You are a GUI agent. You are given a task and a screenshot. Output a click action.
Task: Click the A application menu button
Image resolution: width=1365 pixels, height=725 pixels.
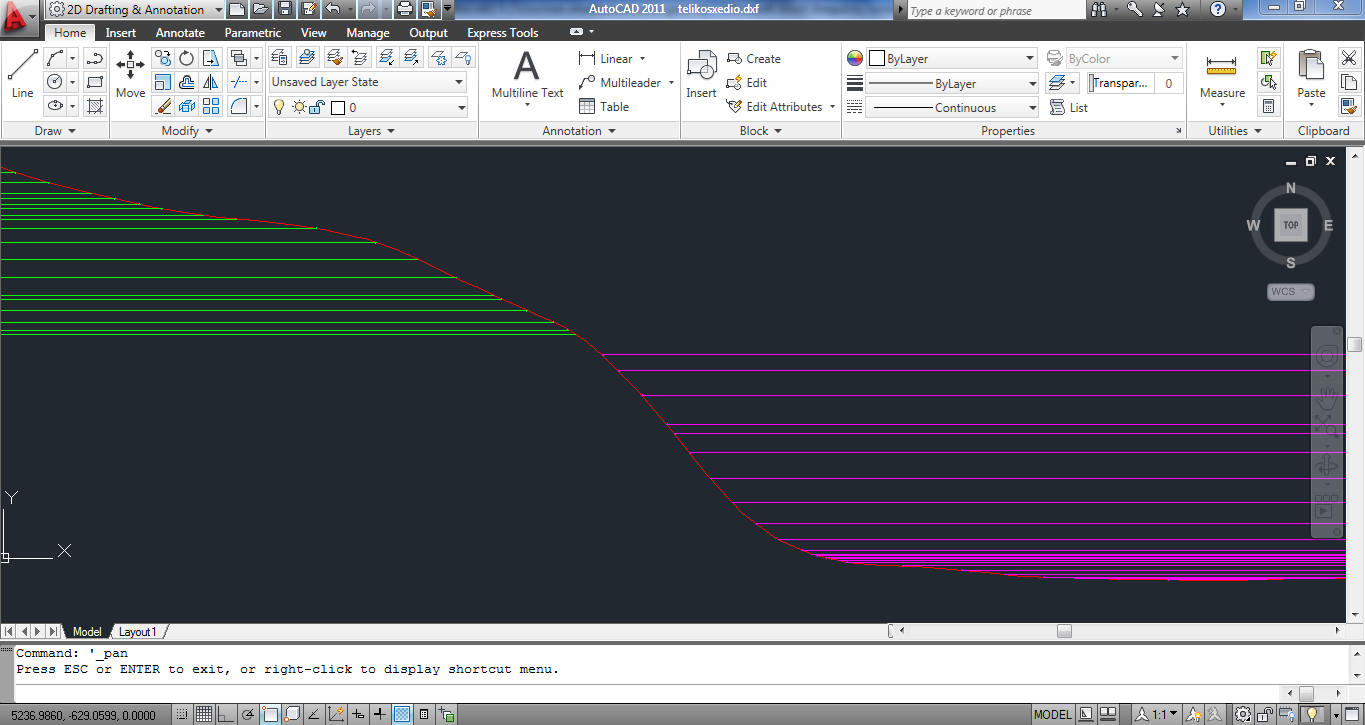21,16
